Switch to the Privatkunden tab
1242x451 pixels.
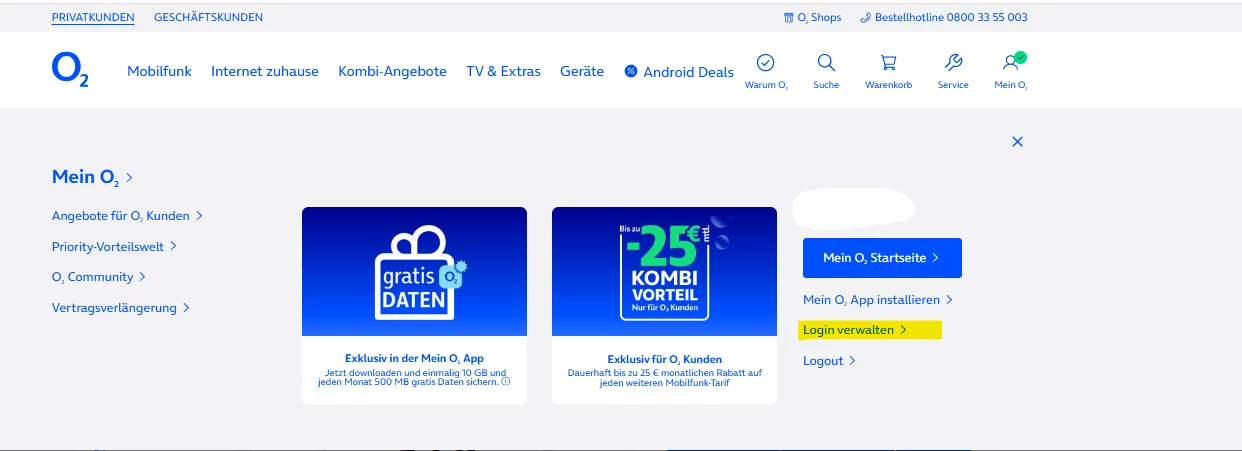(x=93, y=17)
